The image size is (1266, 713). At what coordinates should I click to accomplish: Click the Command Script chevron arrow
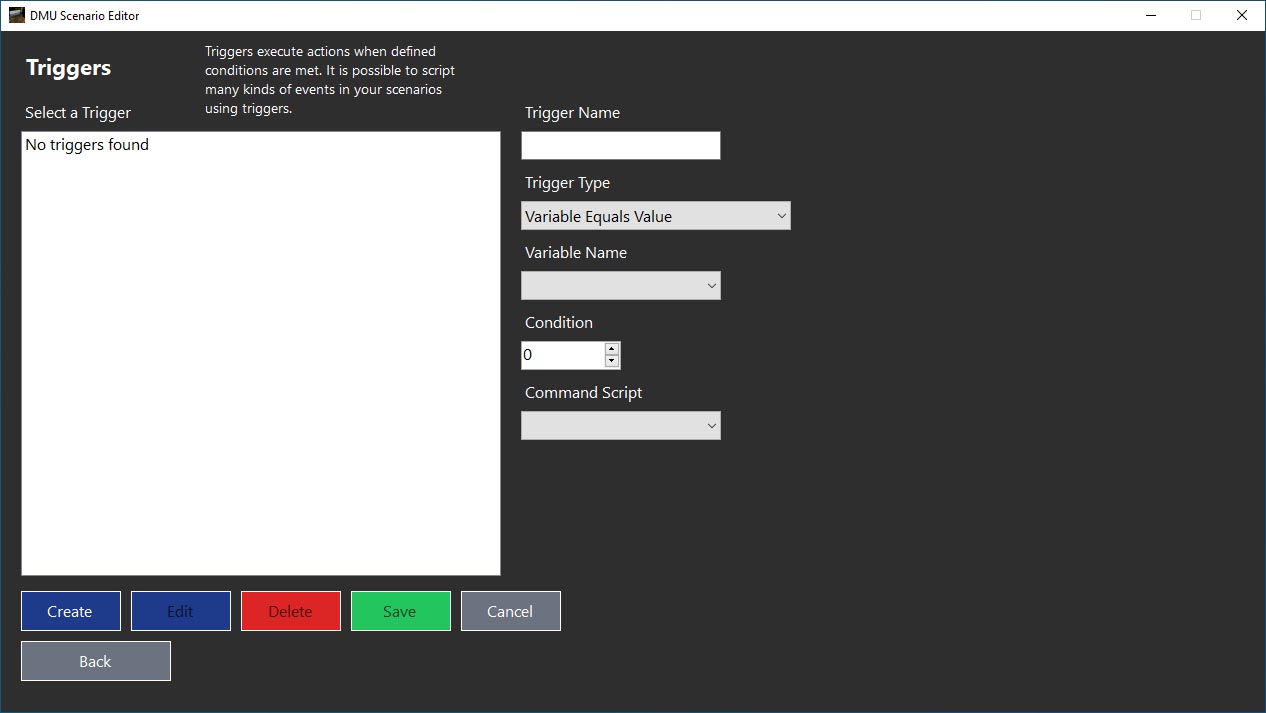tap(711, 426)
